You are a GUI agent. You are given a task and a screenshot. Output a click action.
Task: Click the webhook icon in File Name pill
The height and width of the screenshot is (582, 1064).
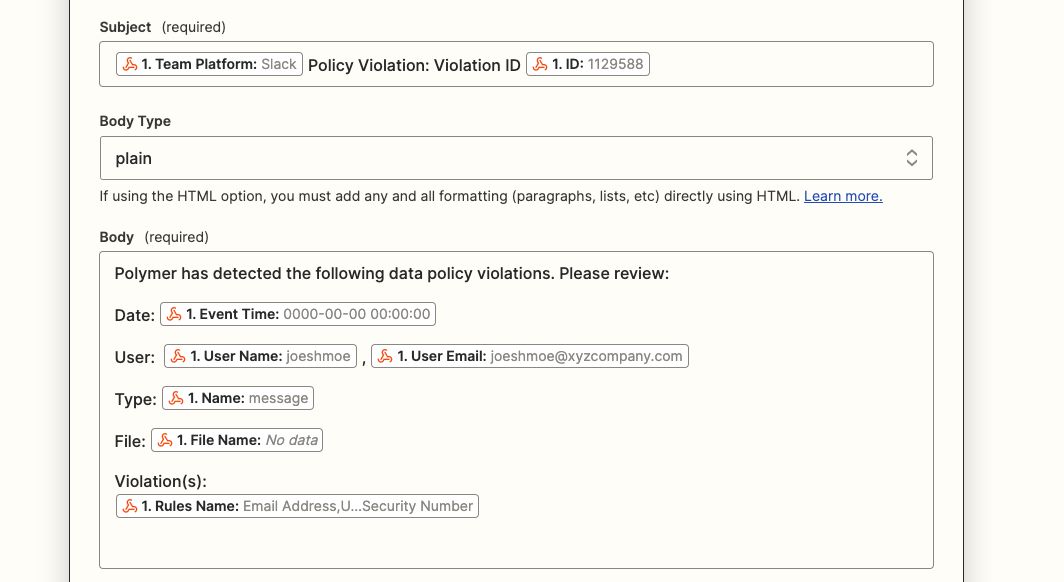tap(166, 440)
